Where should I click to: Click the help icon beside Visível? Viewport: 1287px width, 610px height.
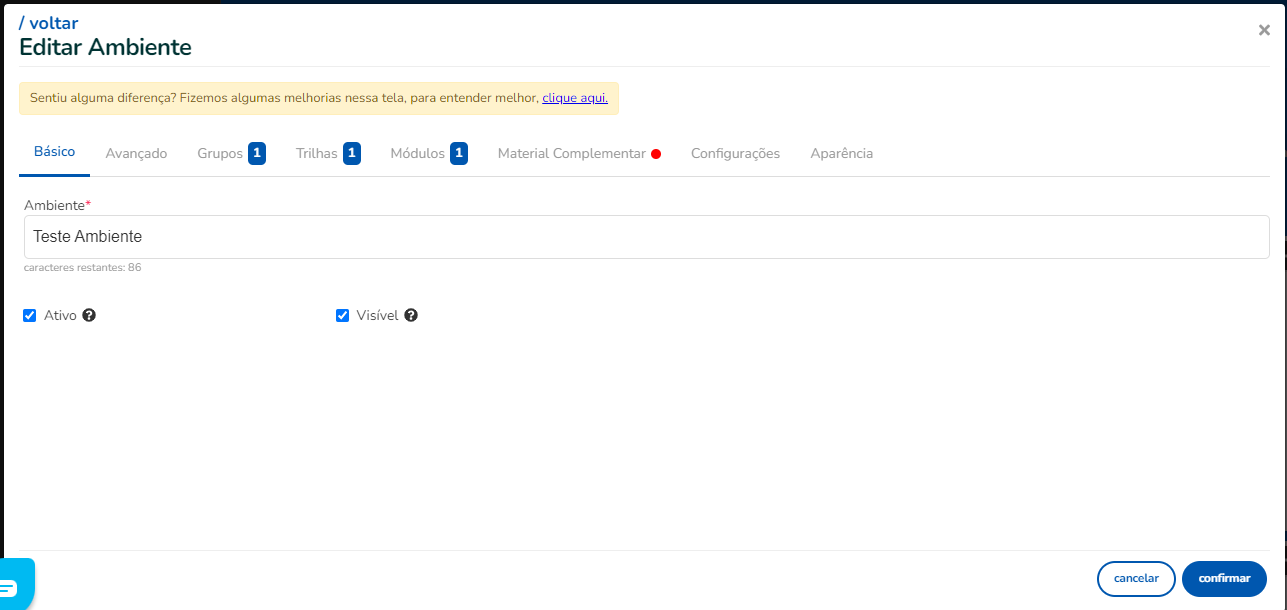click(x=411, y=315)
